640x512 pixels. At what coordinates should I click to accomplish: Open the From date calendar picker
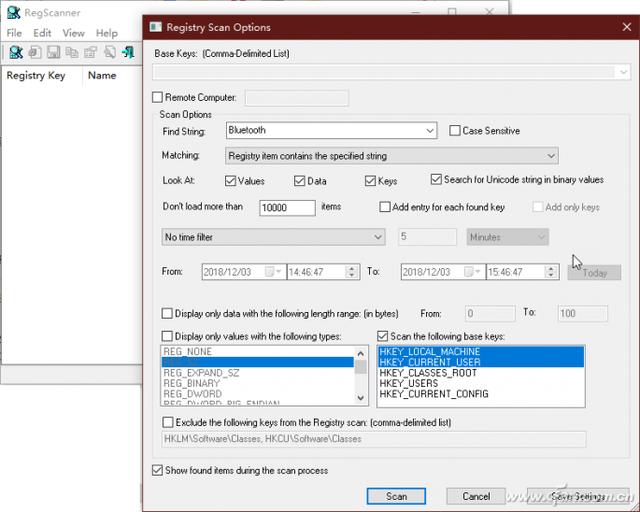[x=273, y=272]
